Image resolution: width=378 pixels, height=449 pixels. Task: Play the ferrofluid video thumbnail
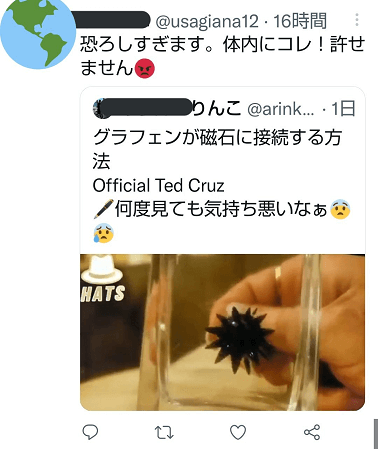point(222,332)
